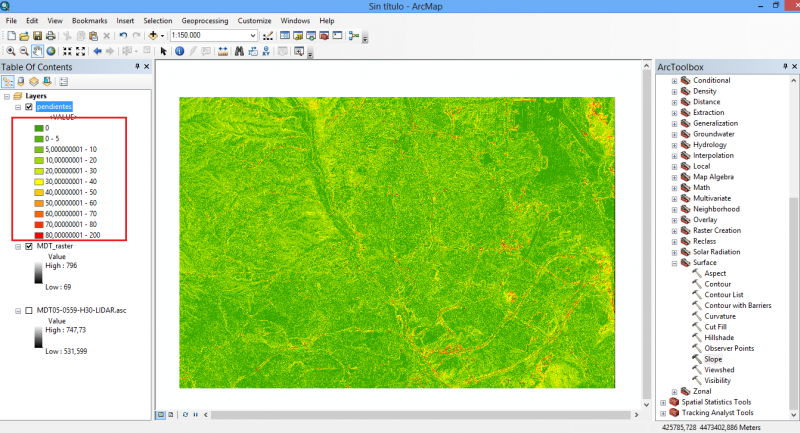
Task: Click the Find binoculars icon
Action: 239,51
